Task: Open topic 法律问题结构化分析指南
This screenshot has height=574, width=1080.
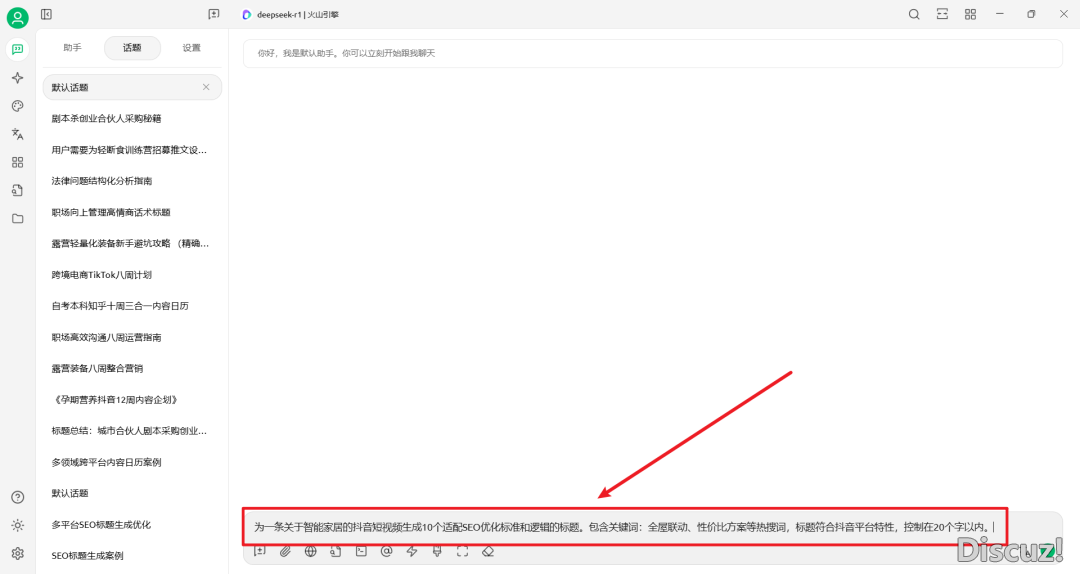Action: pos(102,181)
